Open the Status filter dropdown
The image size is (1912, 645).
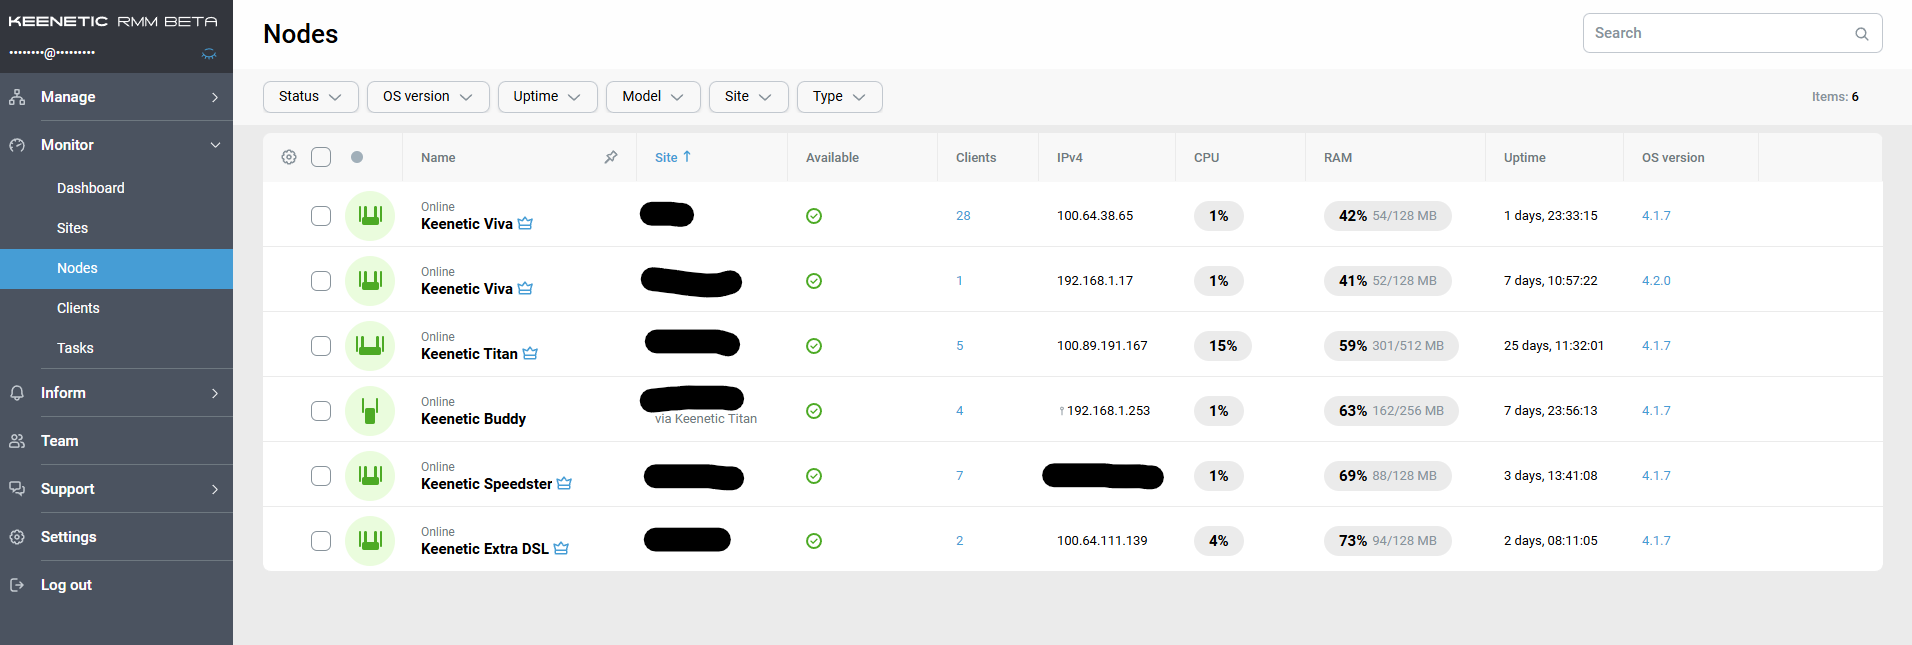tap(311, 97)
